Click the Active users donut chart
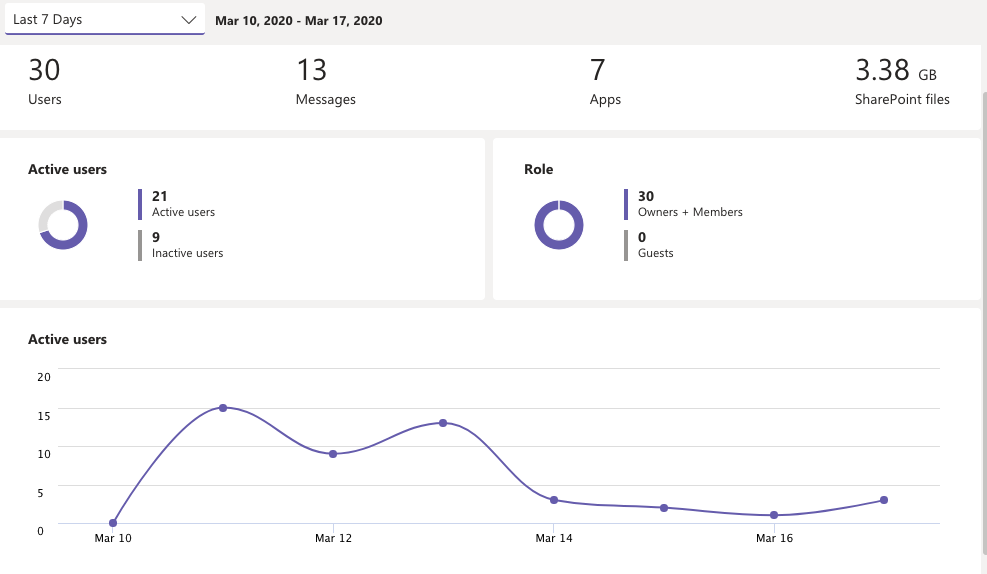Screen dimensions: 987x574 click(63, 224)
